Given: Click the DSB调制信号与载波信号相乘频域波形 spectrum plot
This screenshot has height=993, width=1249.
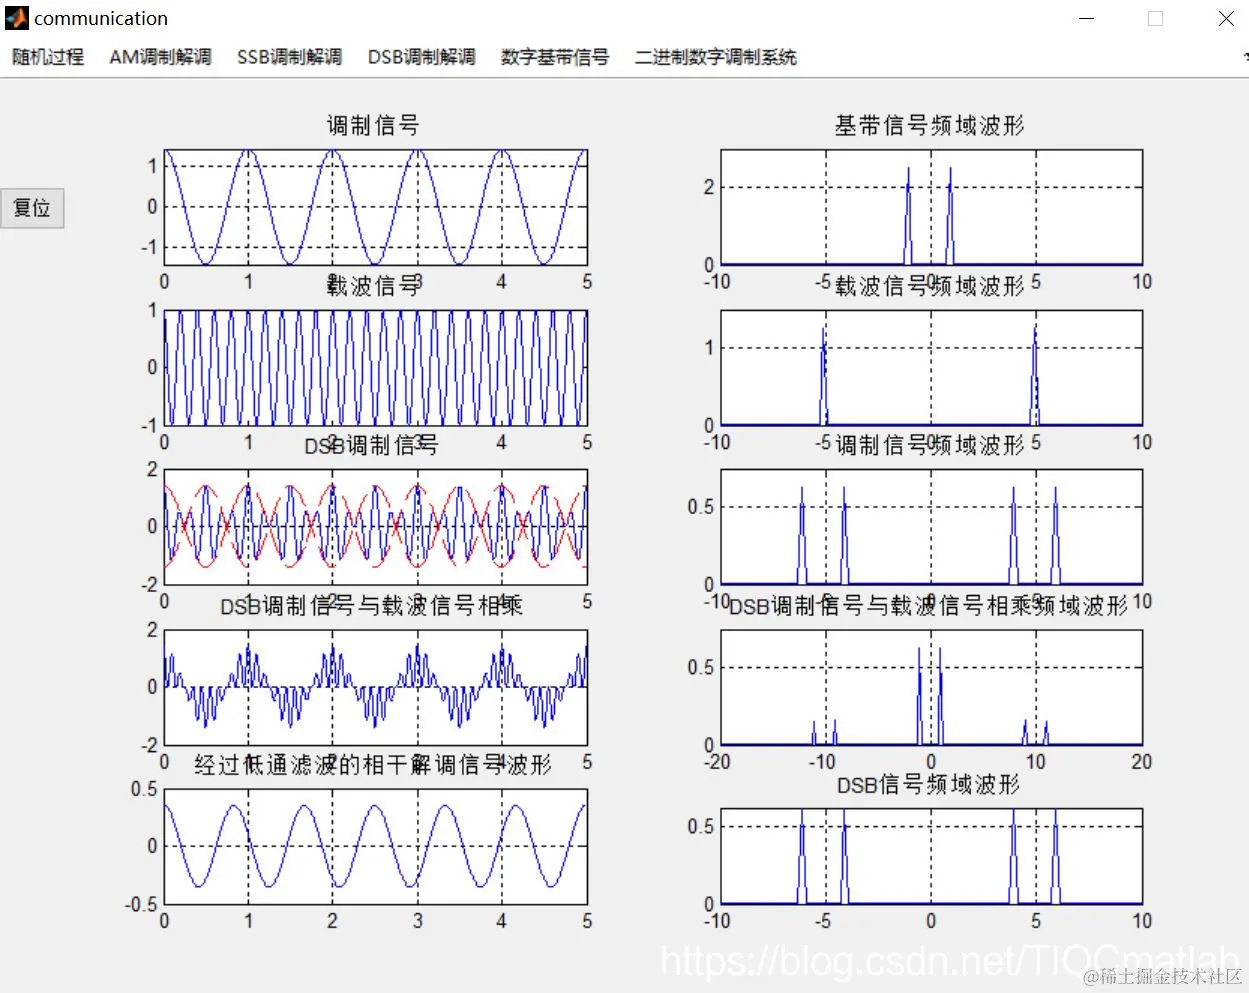Looking at the screenshot, I should tap(931, 687).
